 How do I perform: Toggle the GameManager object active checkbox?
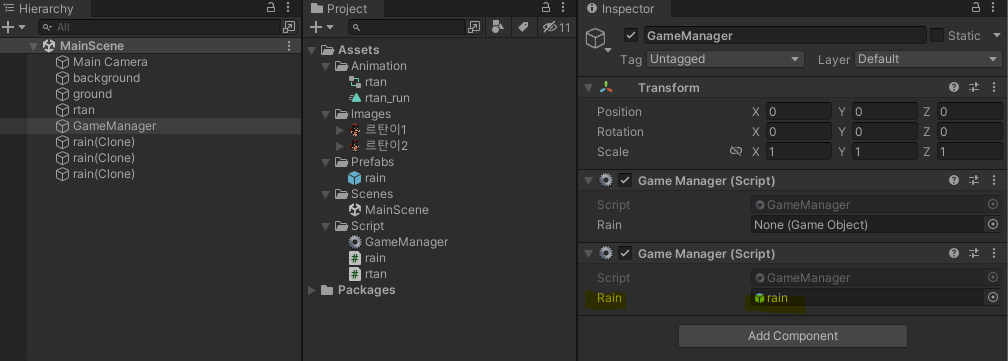click(x=631, y=35)
